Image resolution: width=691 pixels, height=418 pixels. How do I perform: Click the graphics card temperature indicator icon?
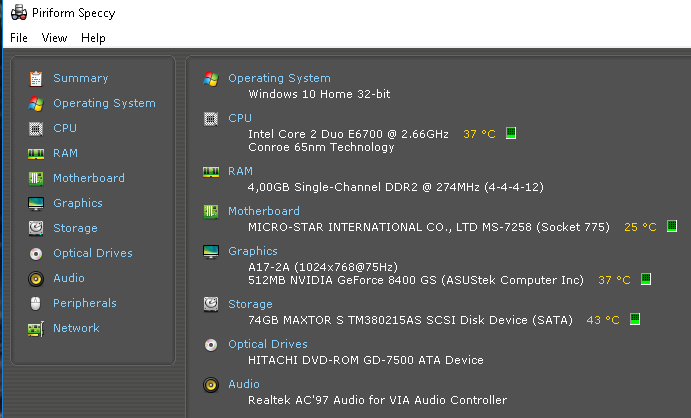click(x=646, y=279)
